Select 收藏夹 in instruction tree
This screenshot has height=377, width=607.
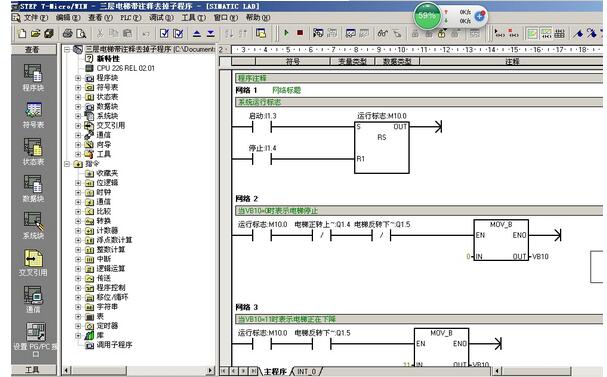pos(107,173)
